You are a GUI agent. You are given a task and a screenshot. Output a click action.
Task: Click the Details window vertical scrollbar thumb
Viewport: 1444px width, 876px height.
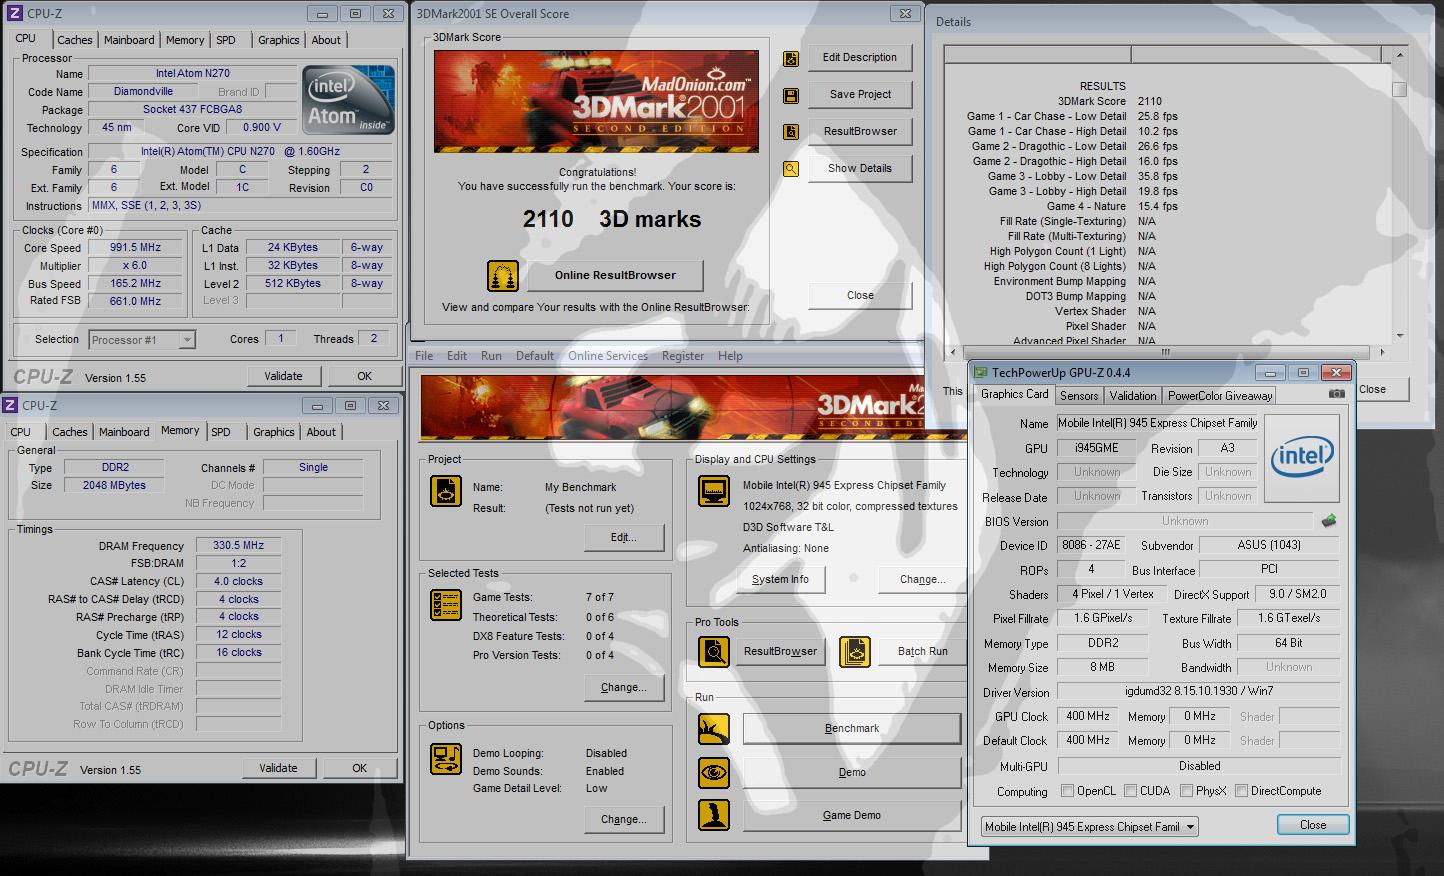[1400, 89]
